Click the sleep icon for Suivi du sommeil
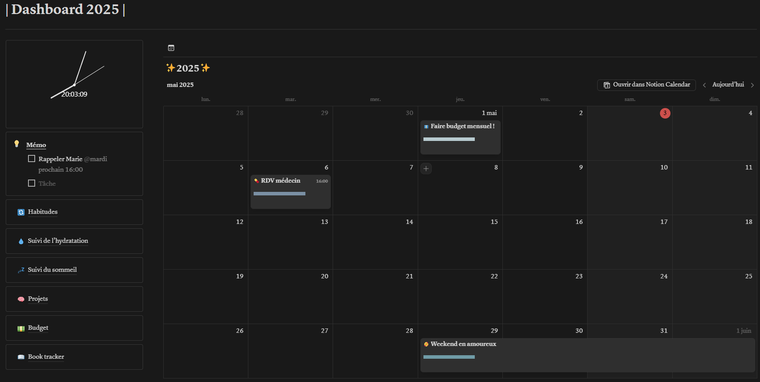 (21, 270)
